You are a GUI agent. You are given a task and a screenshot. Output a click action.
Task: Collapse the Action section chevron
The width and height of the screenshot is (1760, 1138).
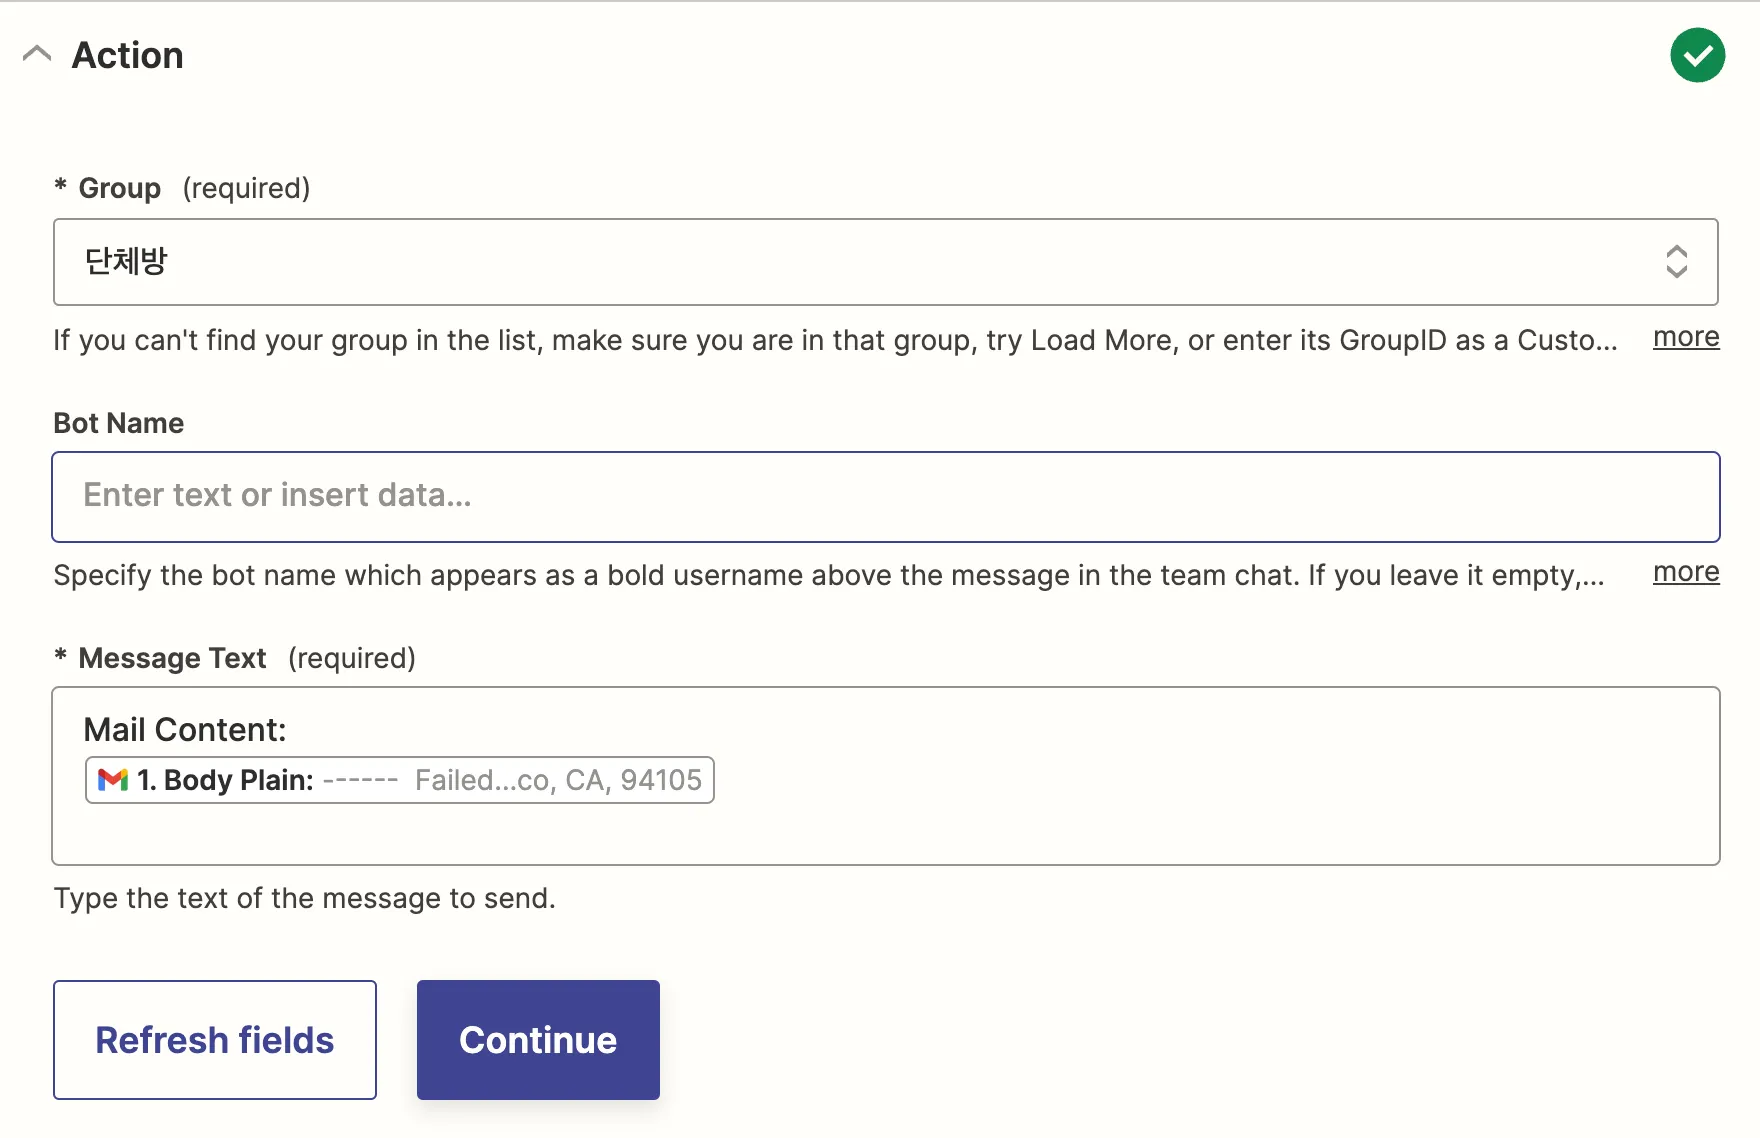click(x=37, y=54)
